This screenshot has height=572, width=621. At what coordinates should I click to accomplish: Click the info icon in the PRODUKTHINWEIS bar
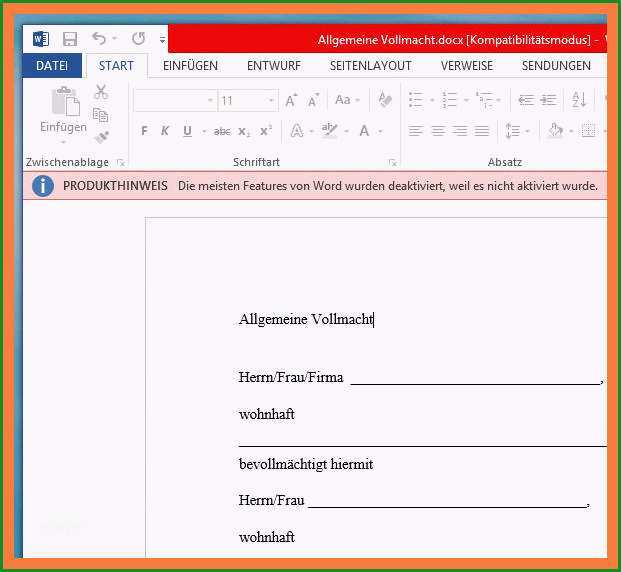pos(43,185)
